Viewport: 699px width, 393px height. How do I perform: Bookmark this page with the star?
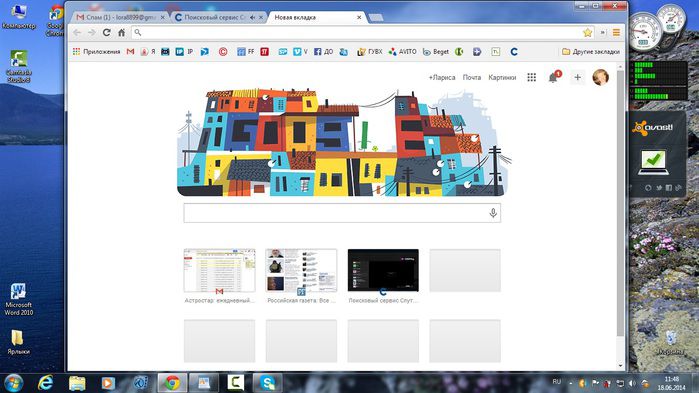tap(588, 33)
